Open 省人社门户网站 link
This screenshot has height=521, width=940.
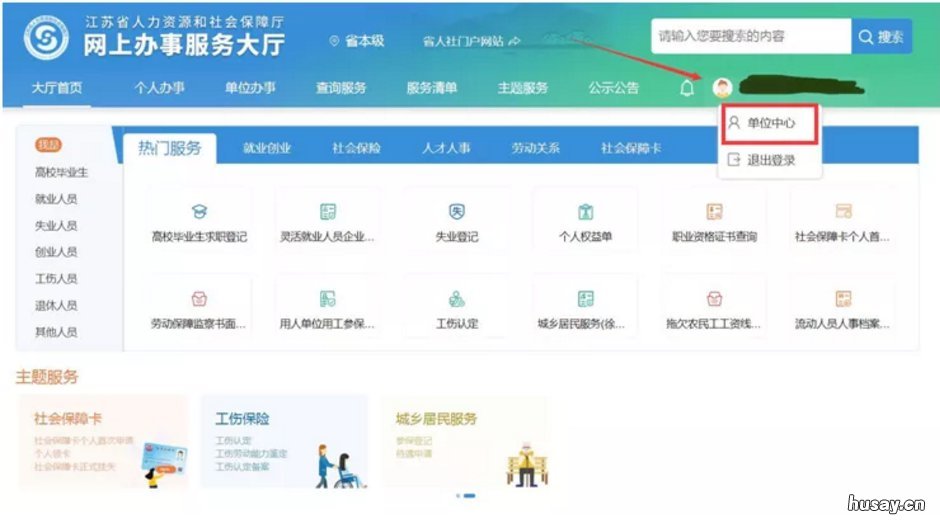point(463,41)
